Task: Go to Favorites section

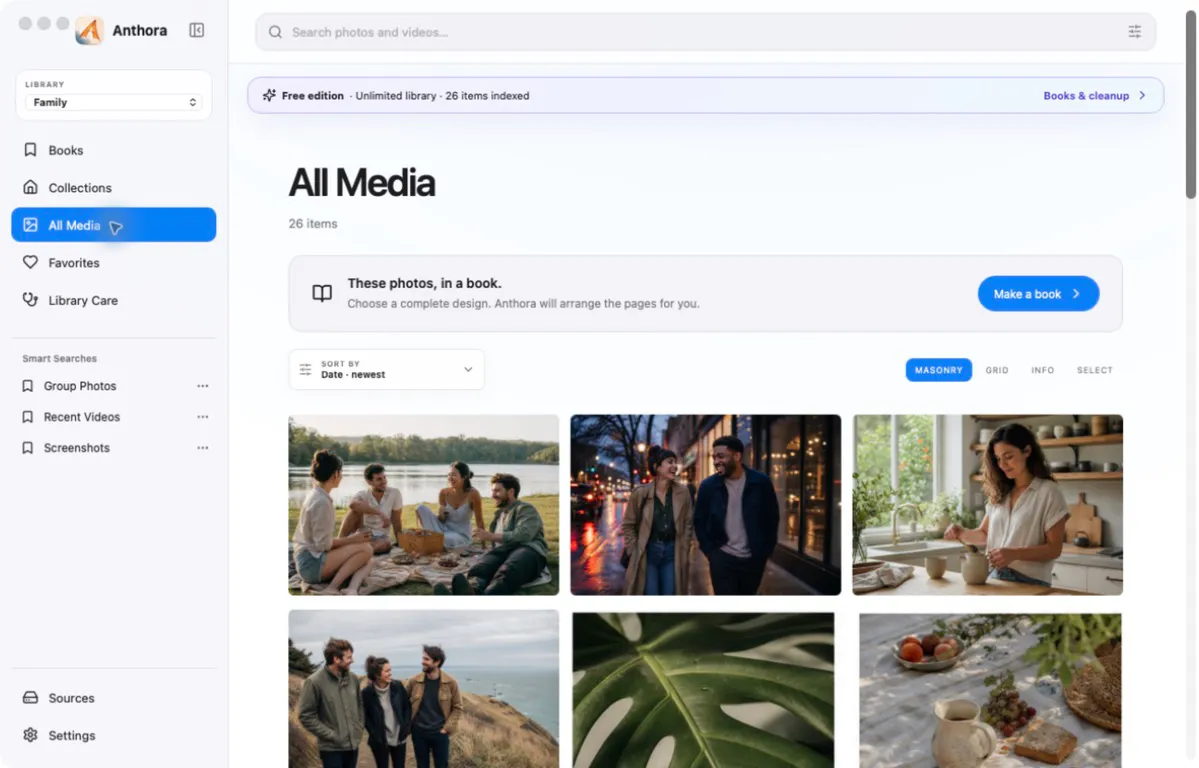Action: [x=114, y=262]
